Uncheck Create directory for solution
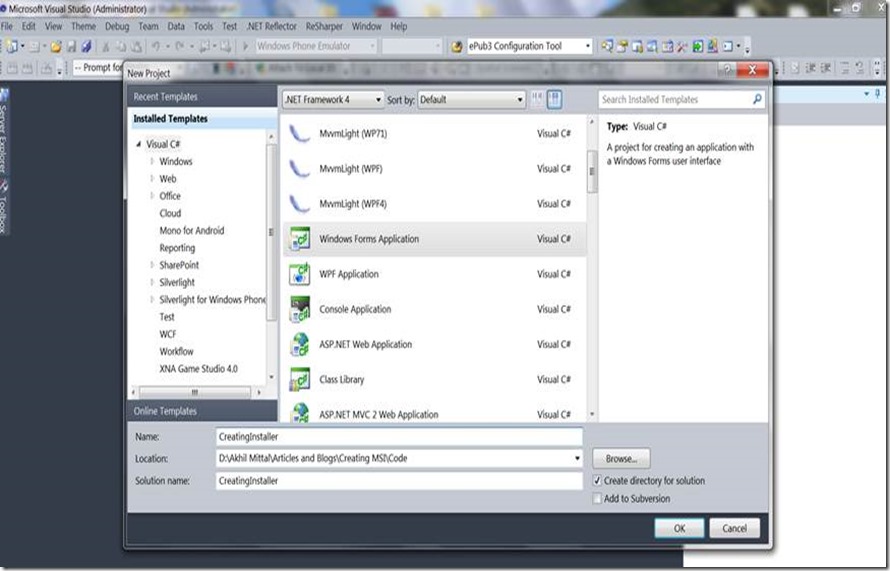Image resolution: width=890 pixels, height=571 pixels. (596, 481)
